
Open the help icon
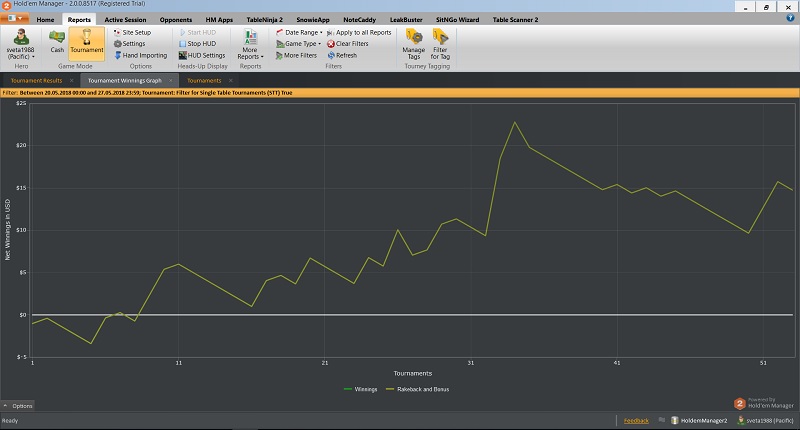point(790,18)
